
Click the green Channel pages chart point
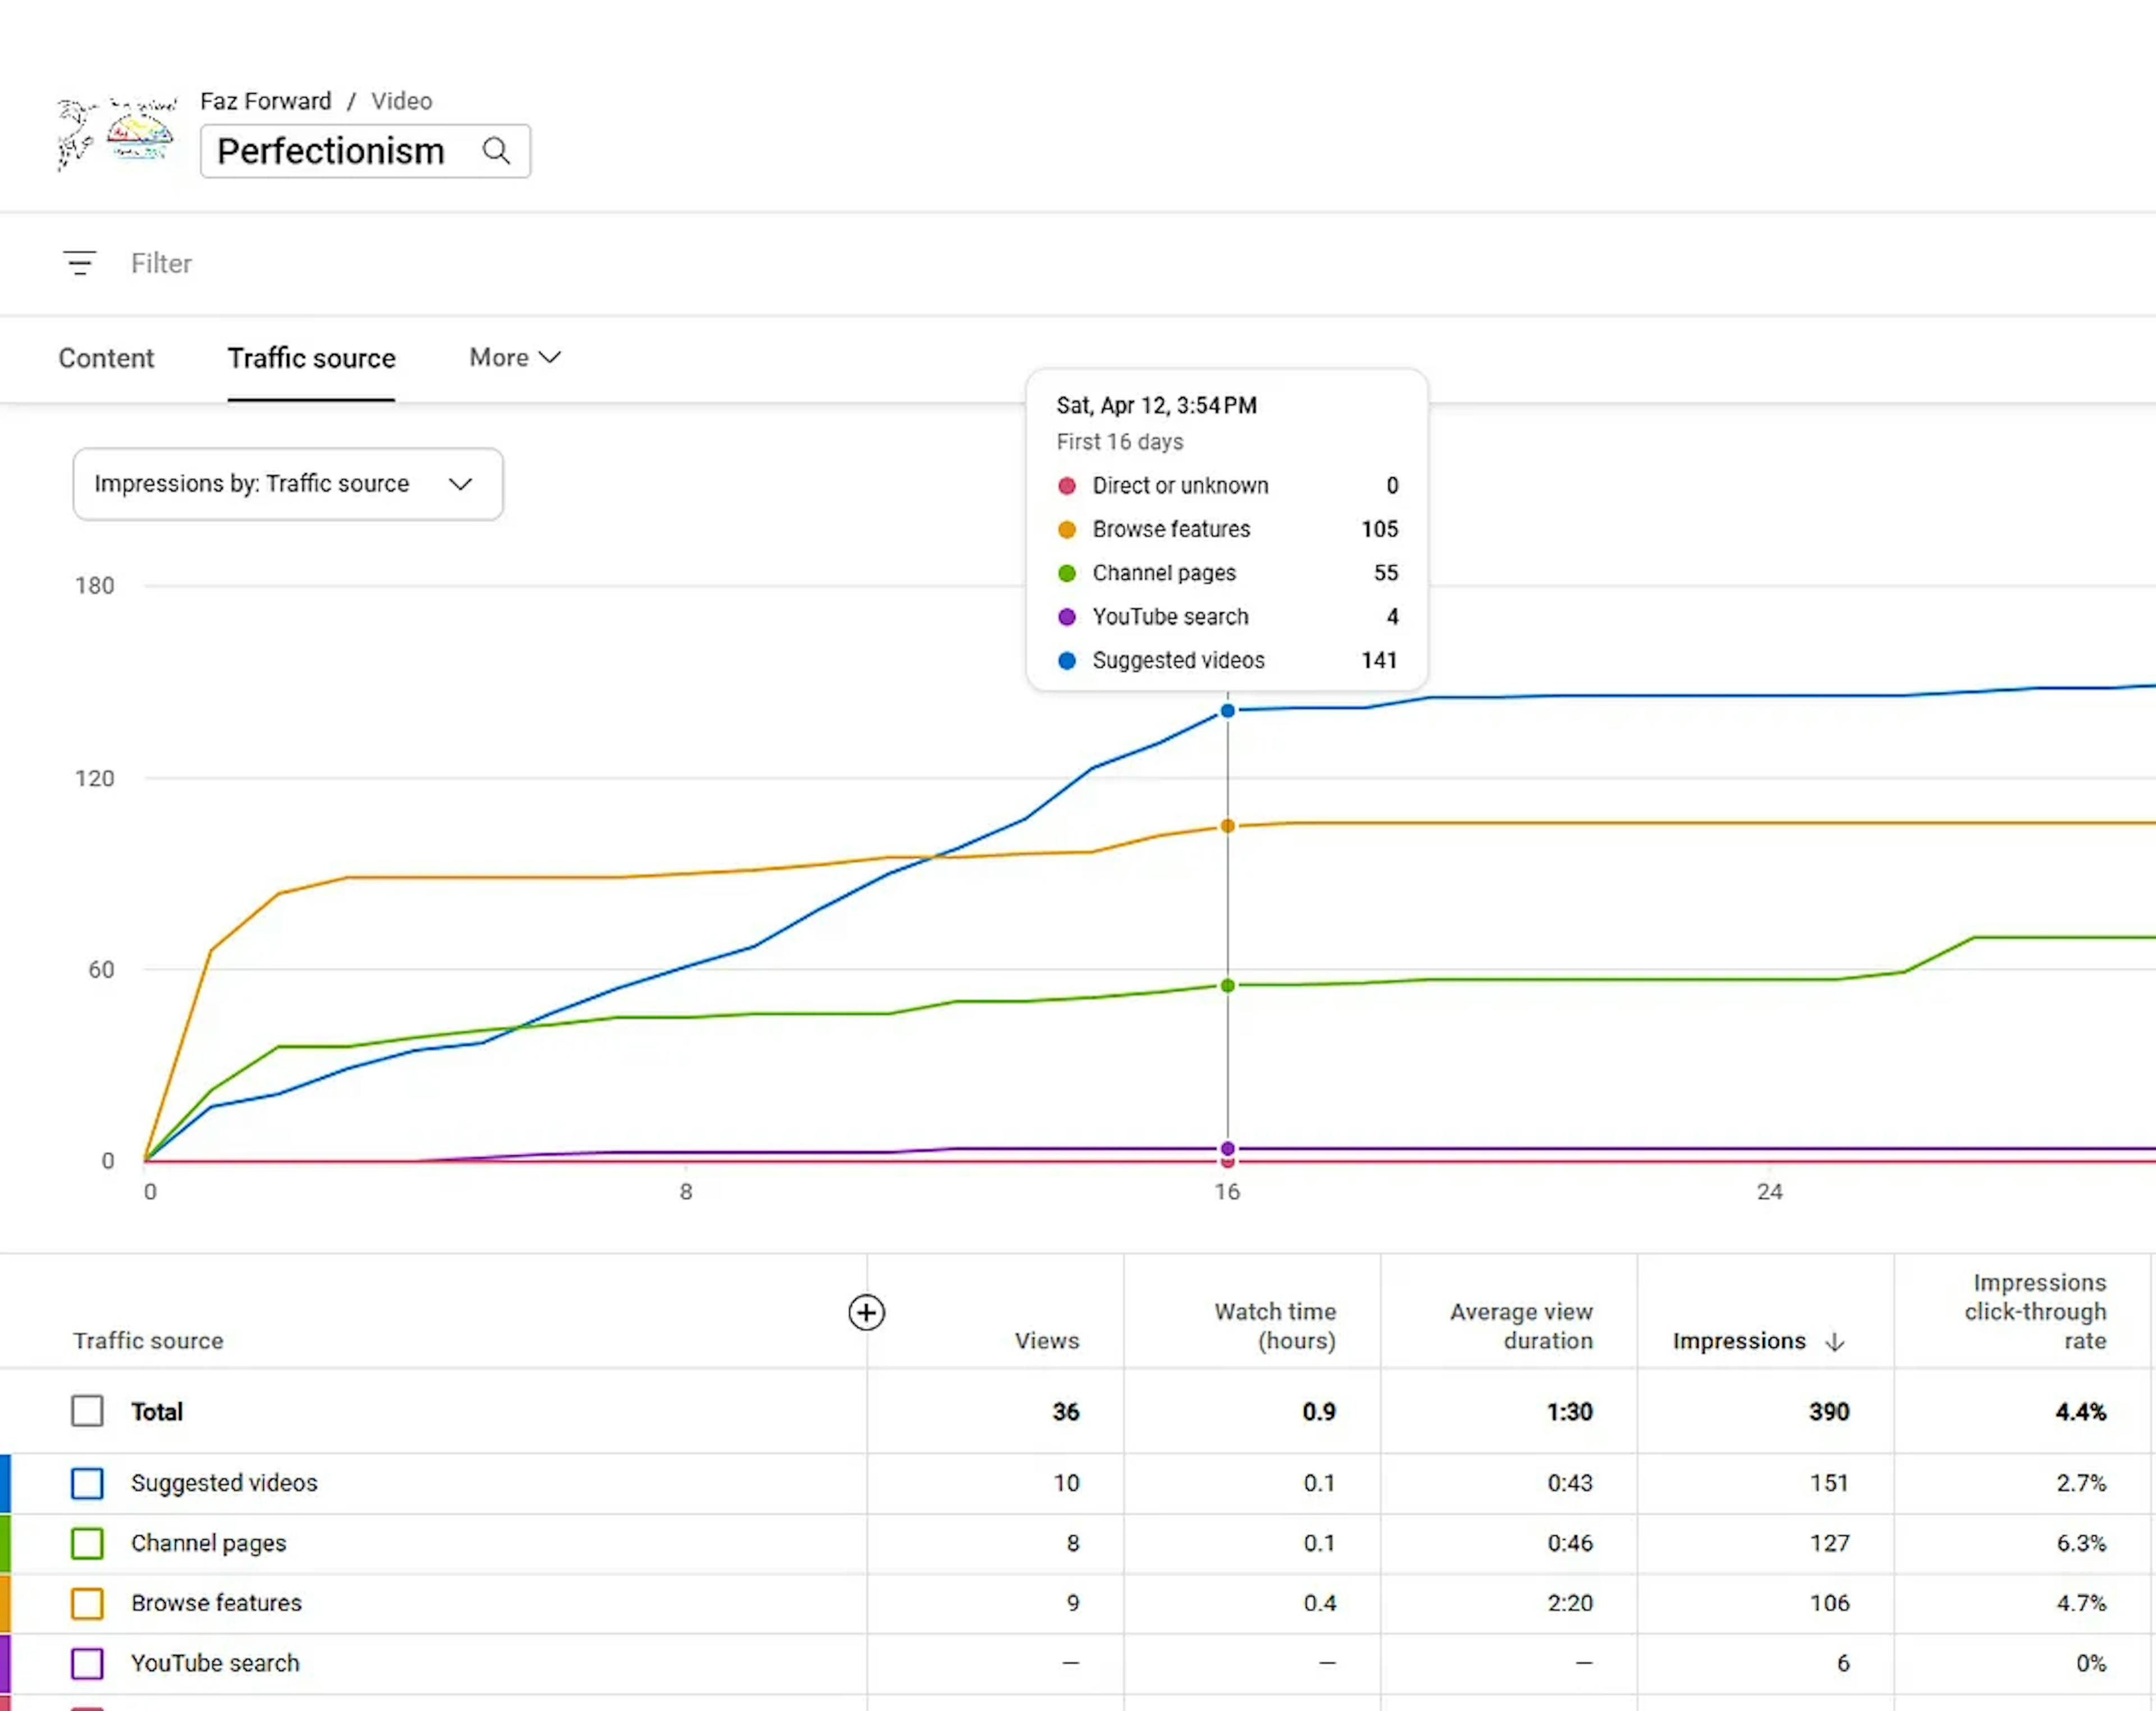coord(1227,986)
